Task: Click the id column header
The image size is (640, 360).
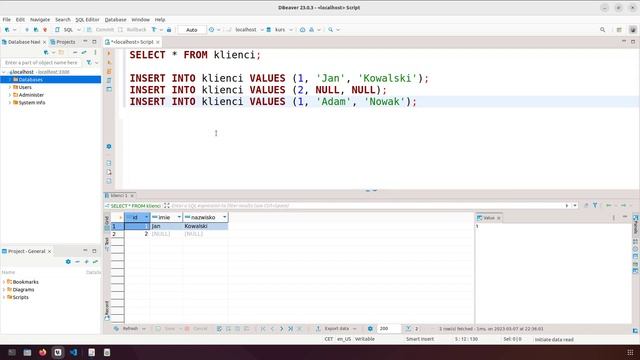Action: (x=137, y=218)
